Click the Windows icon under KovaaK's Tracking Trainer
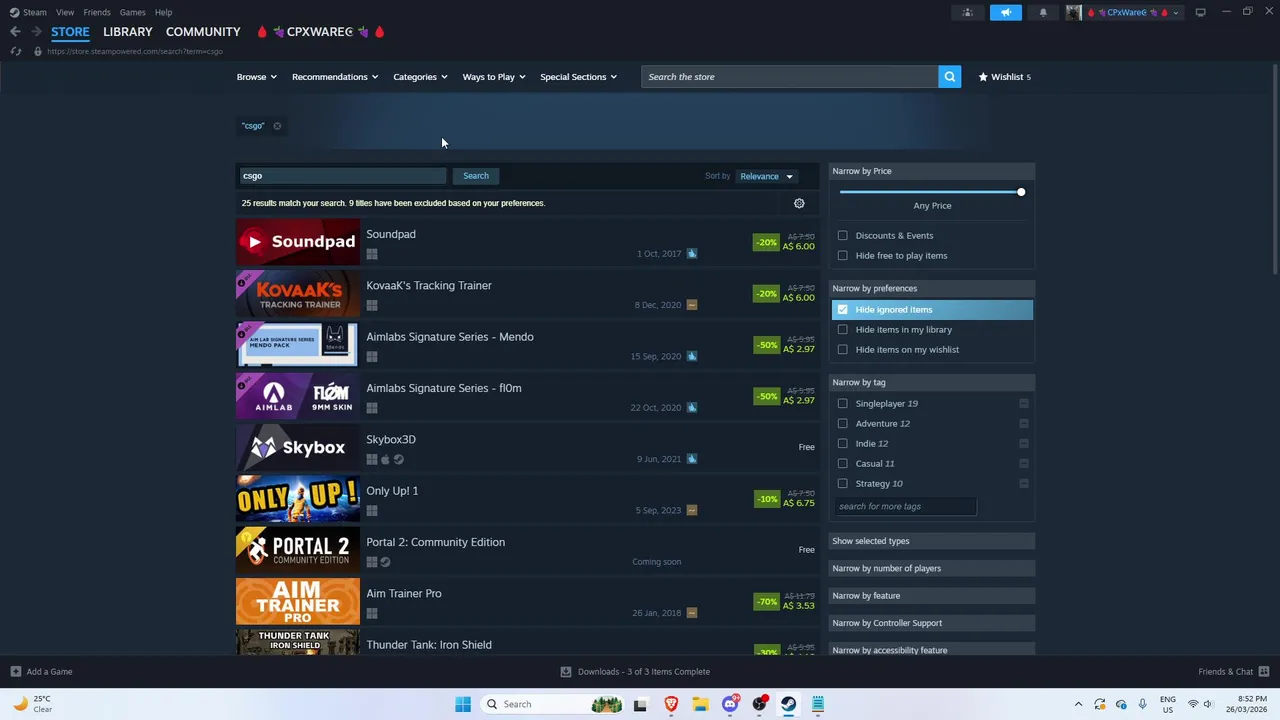1280x720 pixels. tap(372, 306)
